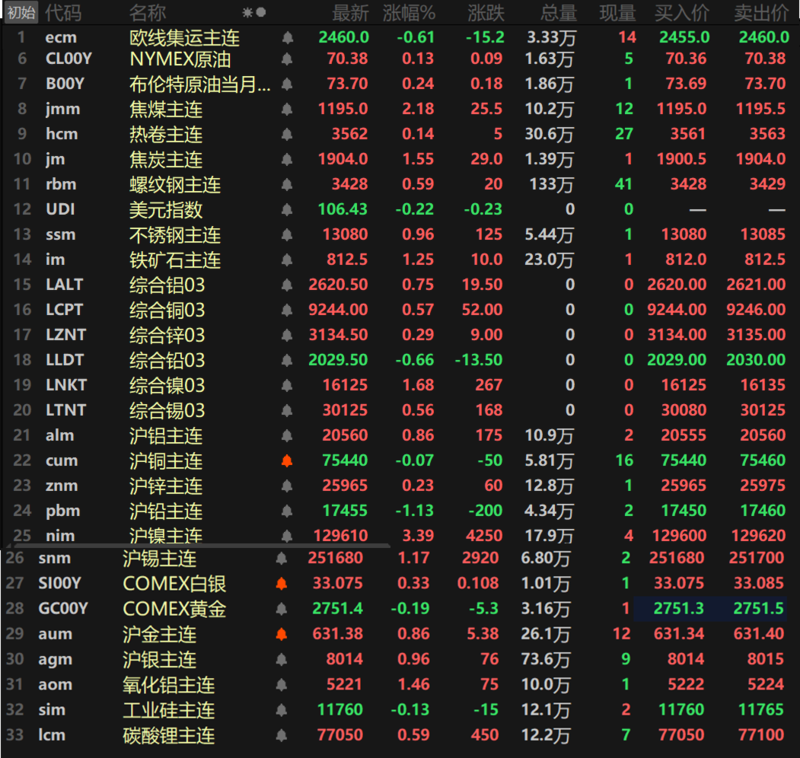Sort by 卖出价 column header
The image size is (800, 758).
pos(761,13)
